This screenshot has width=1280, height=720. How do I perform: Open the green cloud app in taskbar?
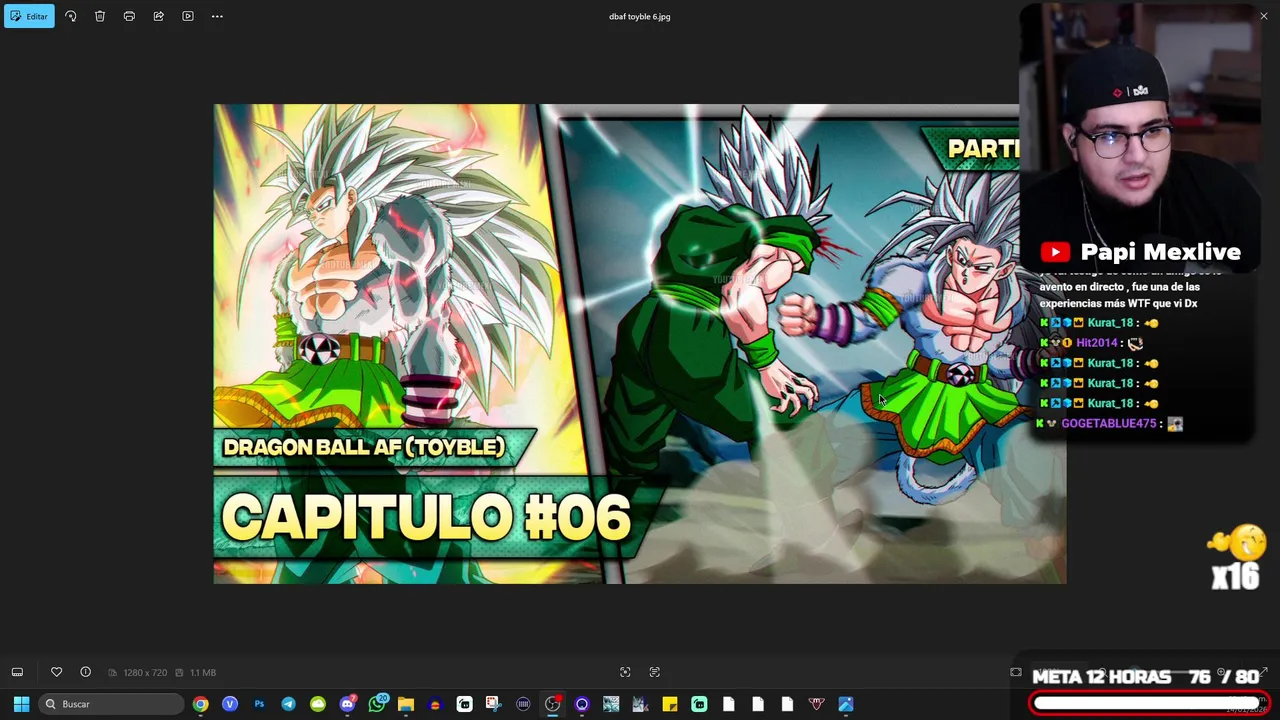coord(318,704)
